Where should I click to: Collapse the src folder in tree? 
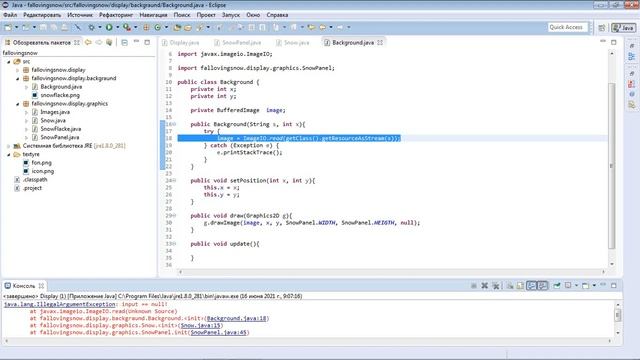pyautogui.click(x=9, y=62)
